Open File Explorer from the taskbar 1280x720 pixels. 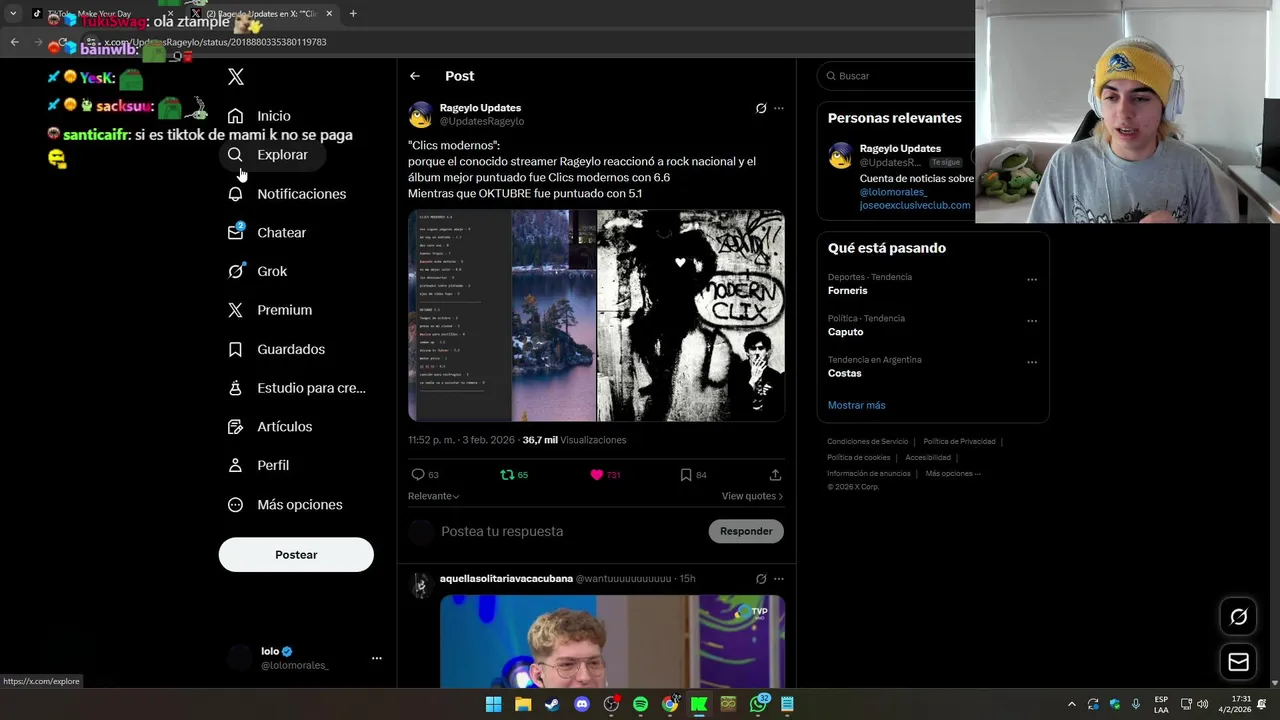523,704
